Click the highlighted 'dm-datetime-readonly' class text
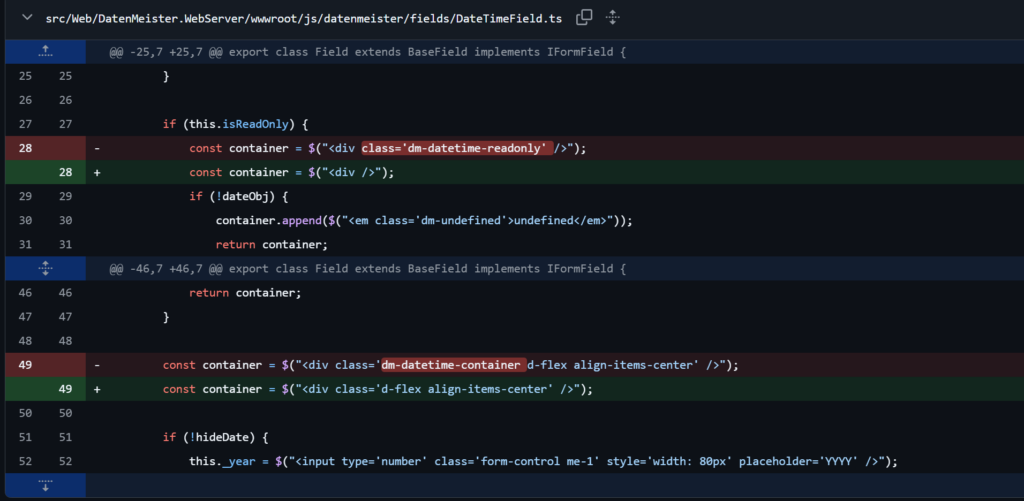The height and width of the screenshot is (501, 1024). click(x=456, y=148)
